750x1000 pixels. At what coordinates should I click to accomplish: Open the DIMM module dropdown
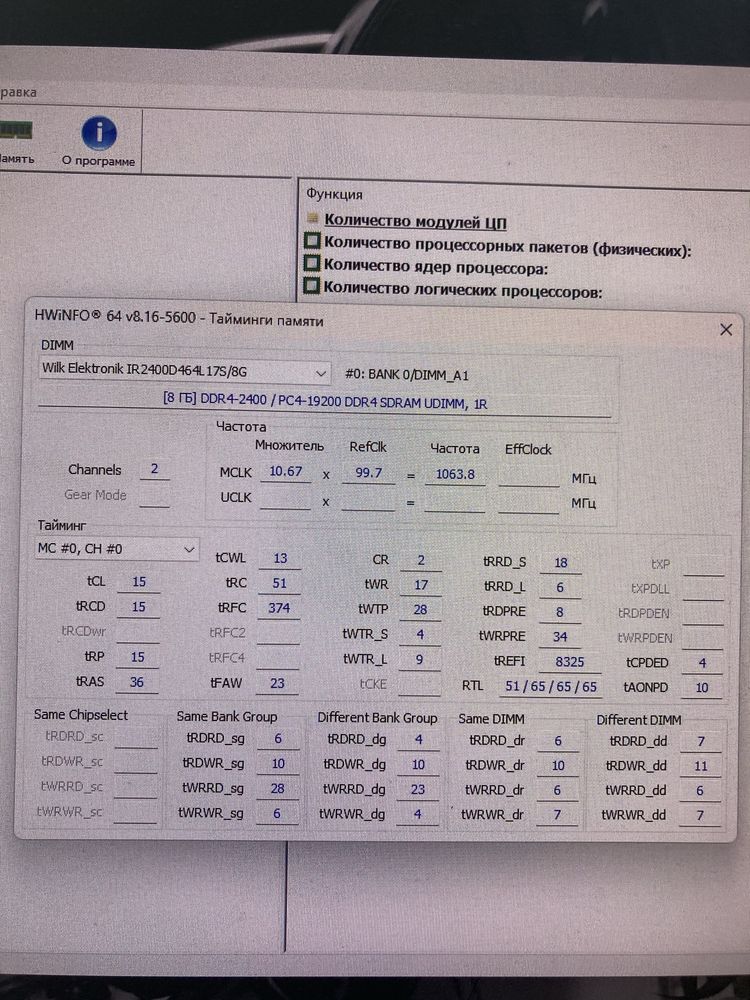184,371
